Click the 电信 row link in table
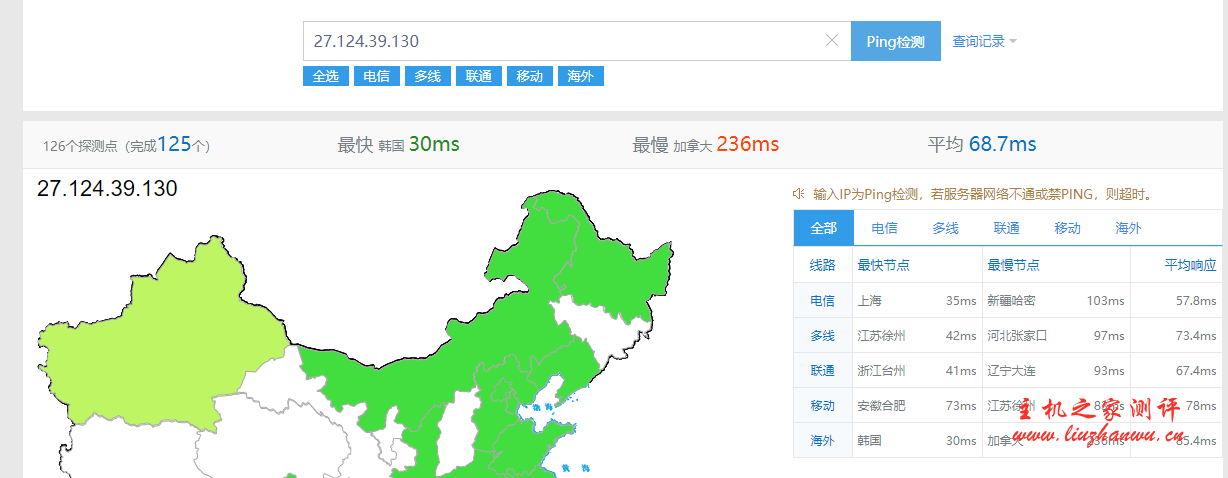The height and width of the screenshot is (478, 1228). [822, 301]
